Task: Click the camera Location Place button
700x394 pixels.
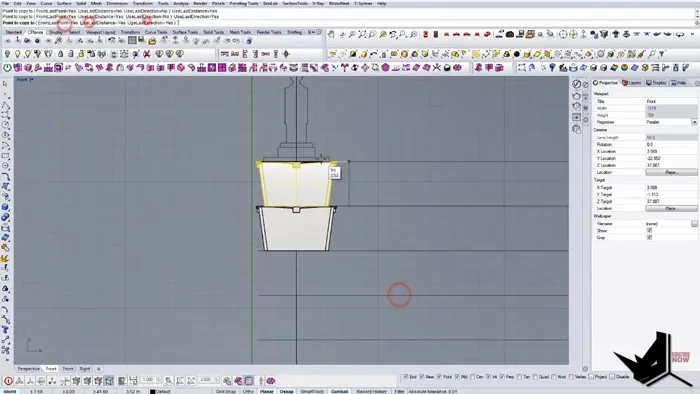Action: 671,172
